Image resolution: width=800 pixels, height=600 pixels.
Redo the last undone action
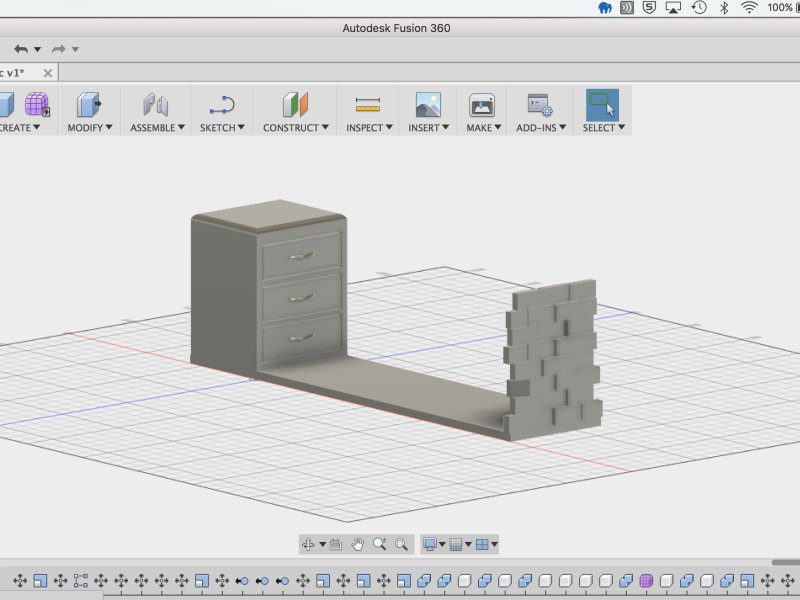pos(59,49)
